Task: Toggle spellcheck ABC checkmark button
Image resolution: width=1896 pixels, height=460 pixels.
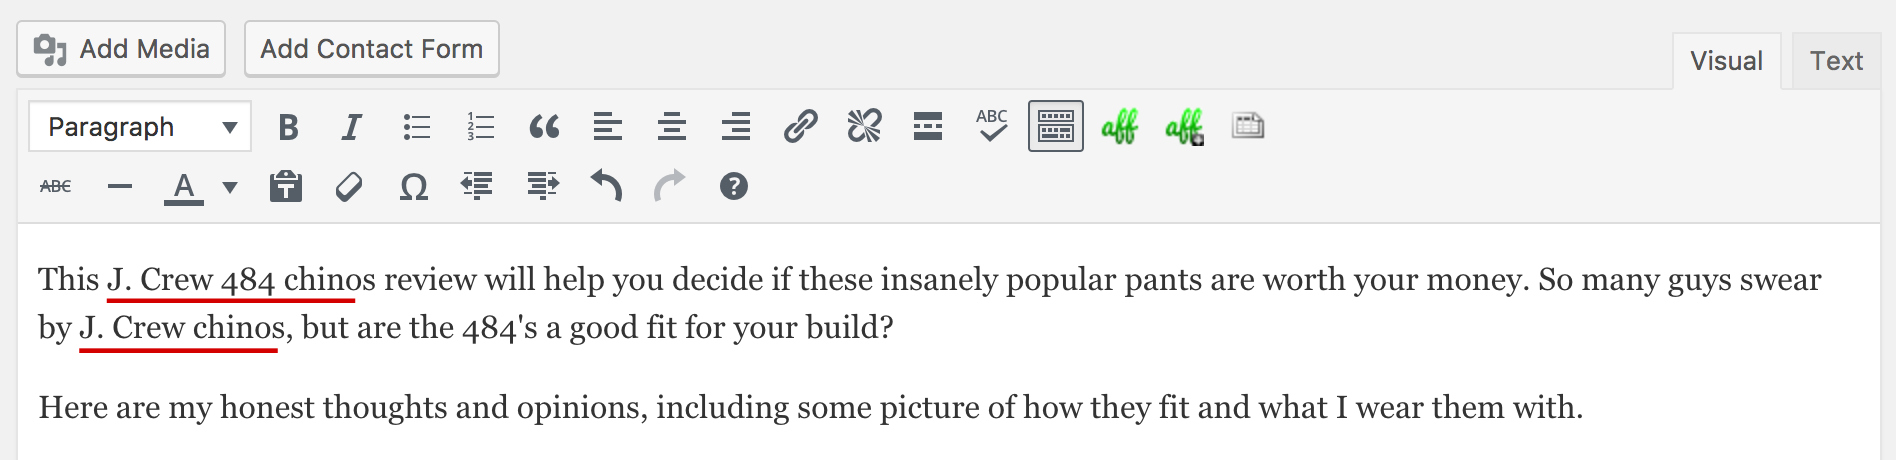Action: [992, 127]
